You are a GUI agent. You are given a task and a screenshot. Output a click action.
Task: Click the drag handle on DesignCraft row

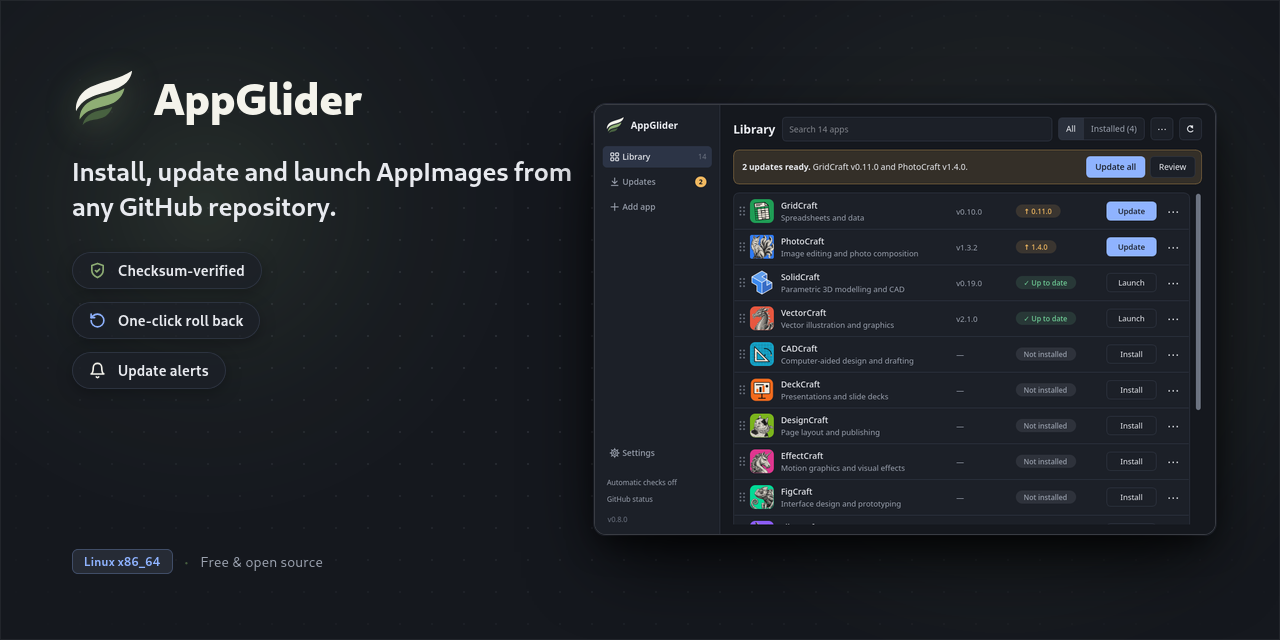742,426
